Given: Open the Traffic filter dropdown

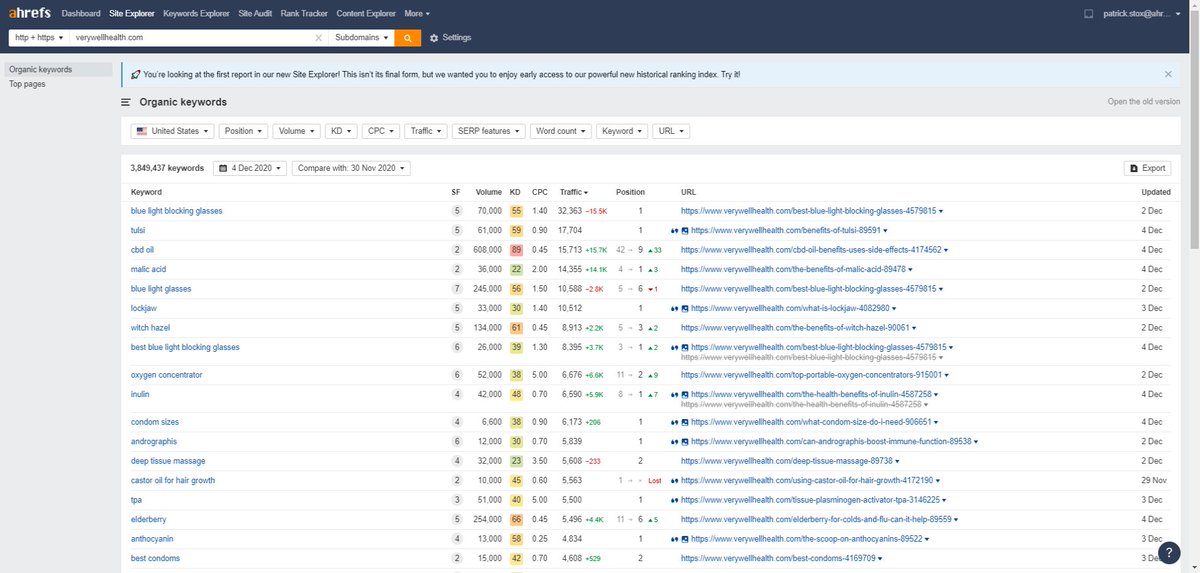Looking at the screenshot, I should pos(425,131).
